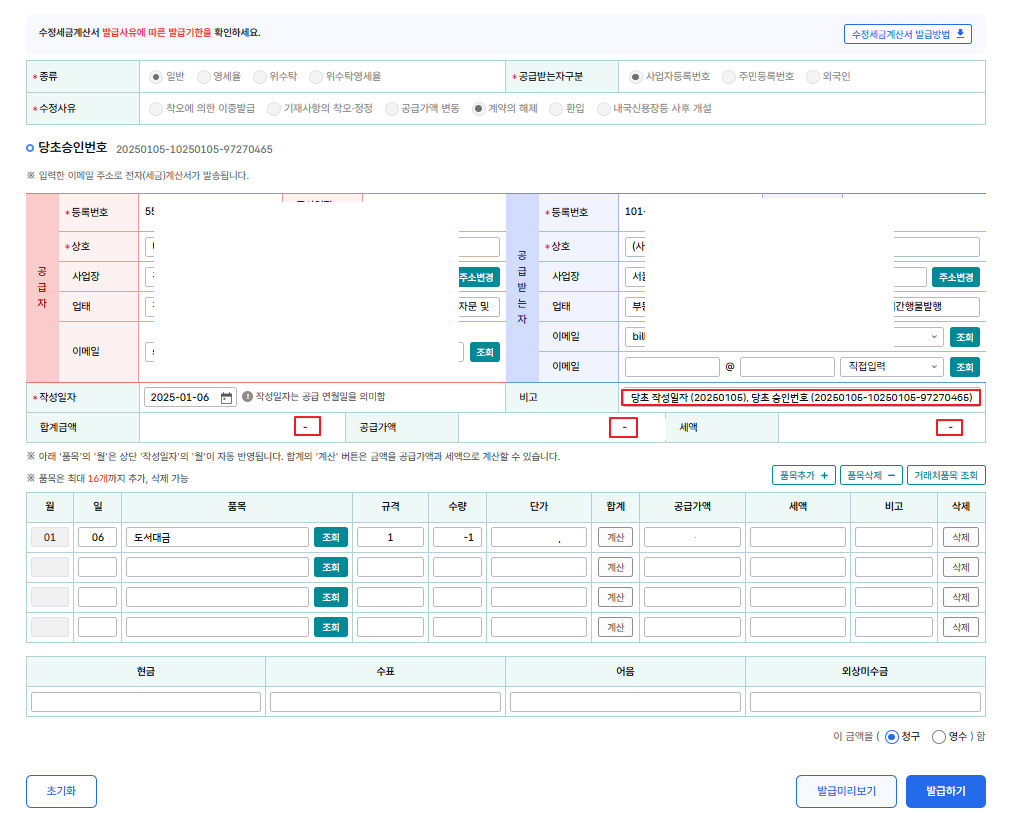Screen dimensions: 1011x819
Task: Click the 월 cell showing 01
Action: point(50,537)
